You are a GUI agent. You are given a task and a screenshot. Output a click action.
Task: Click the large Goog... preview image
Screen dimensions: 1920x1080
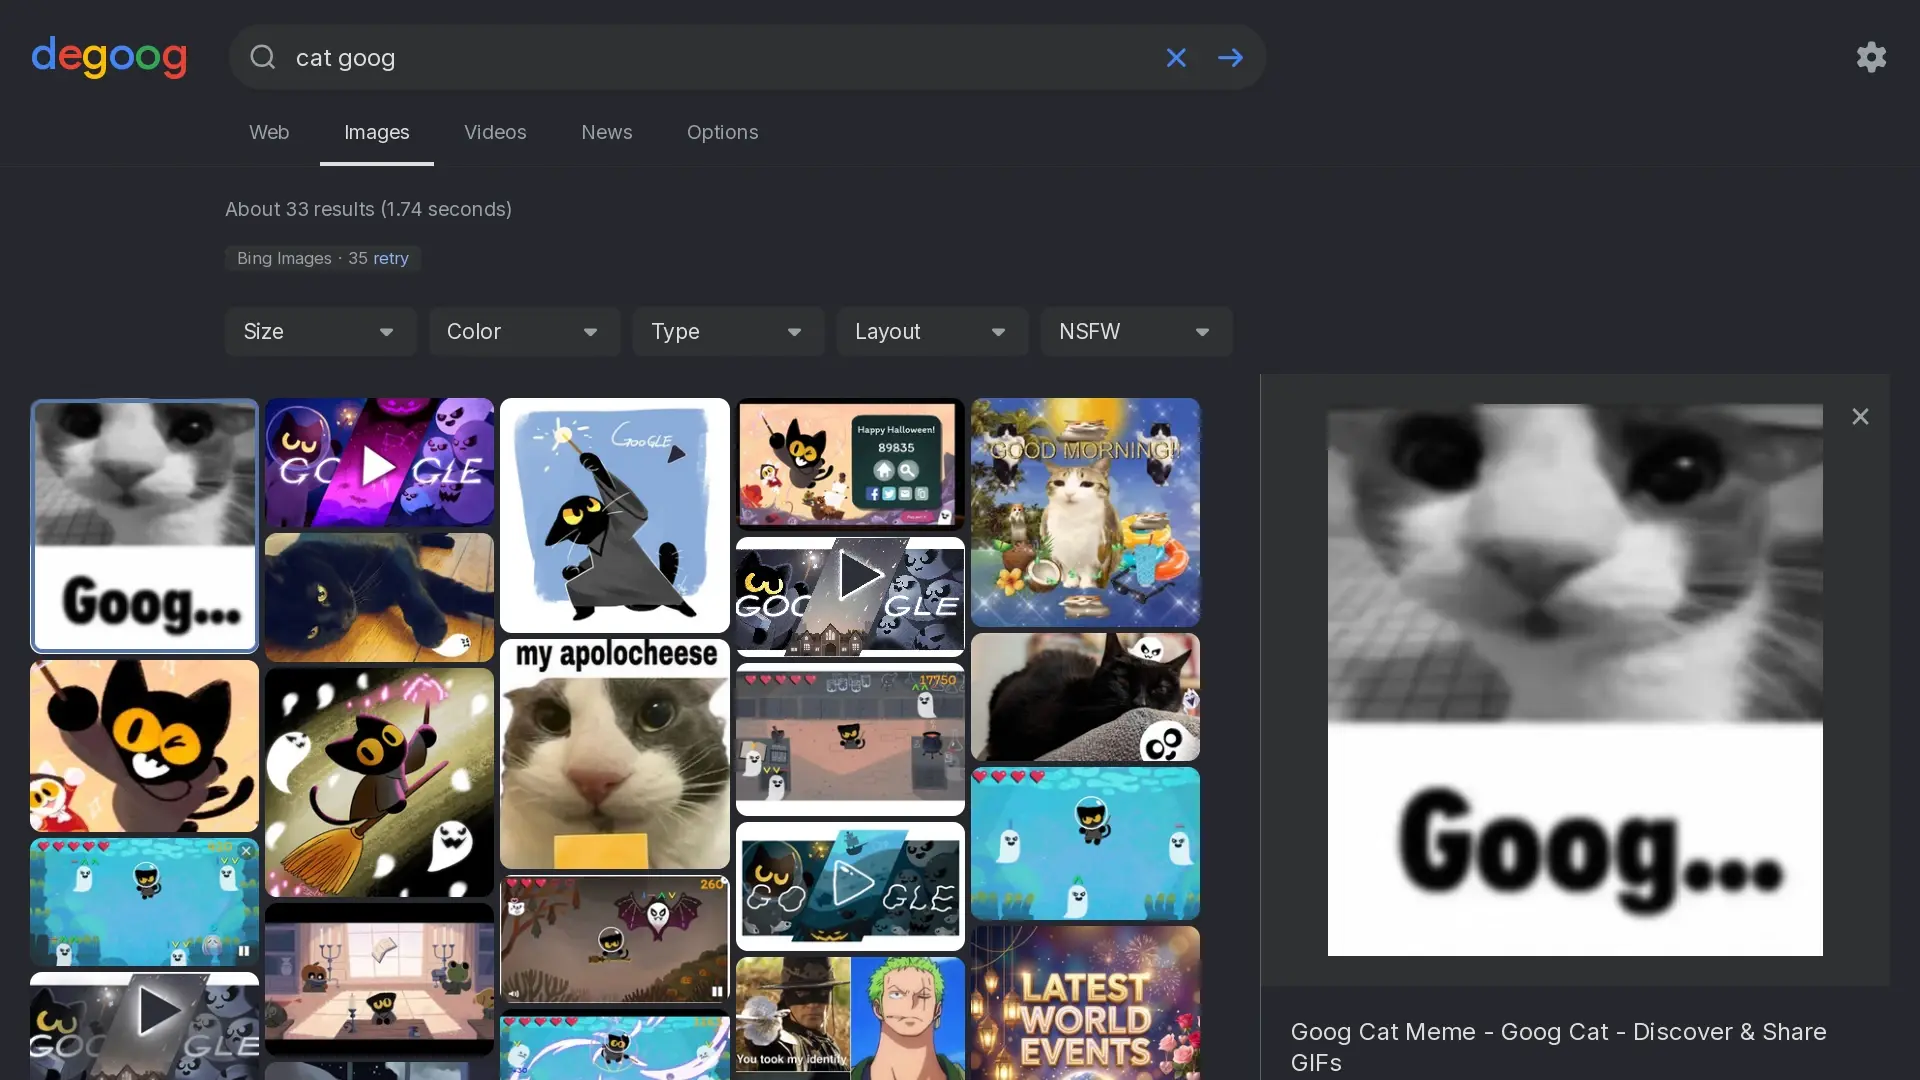tap(1575, 680)
